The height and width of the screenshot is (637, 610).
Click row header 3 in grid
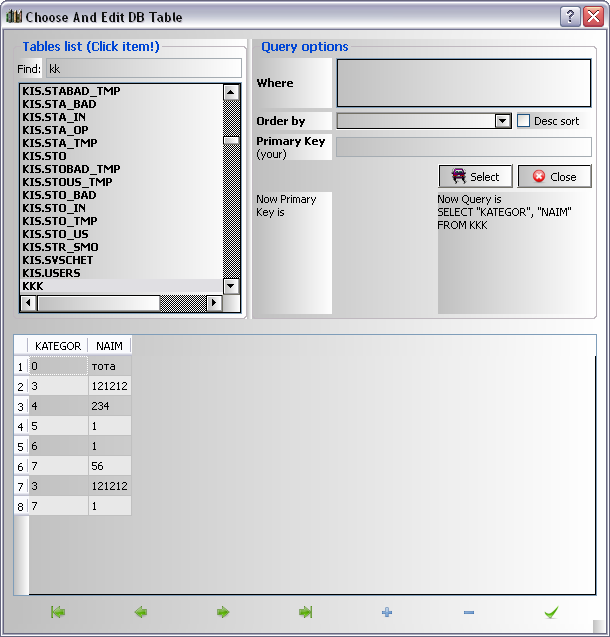tap(21, 406)
